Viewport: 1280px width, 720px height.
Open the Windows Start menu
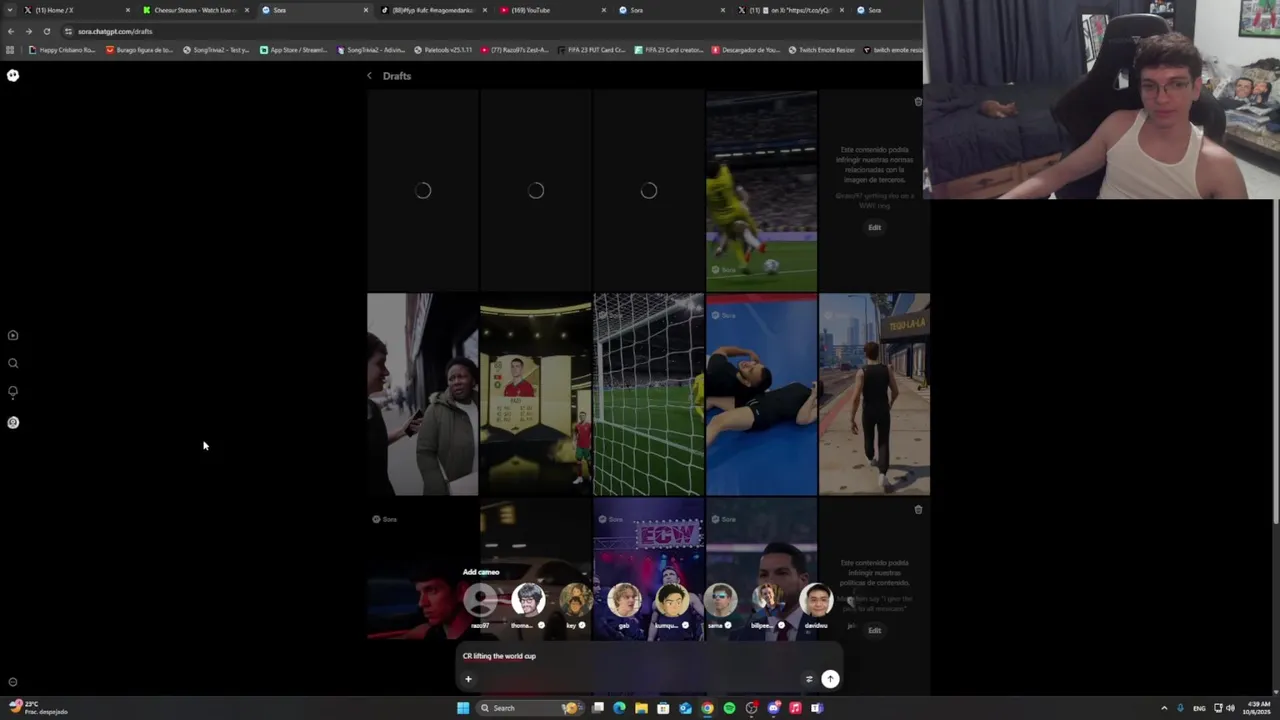(x=462, y=708)
